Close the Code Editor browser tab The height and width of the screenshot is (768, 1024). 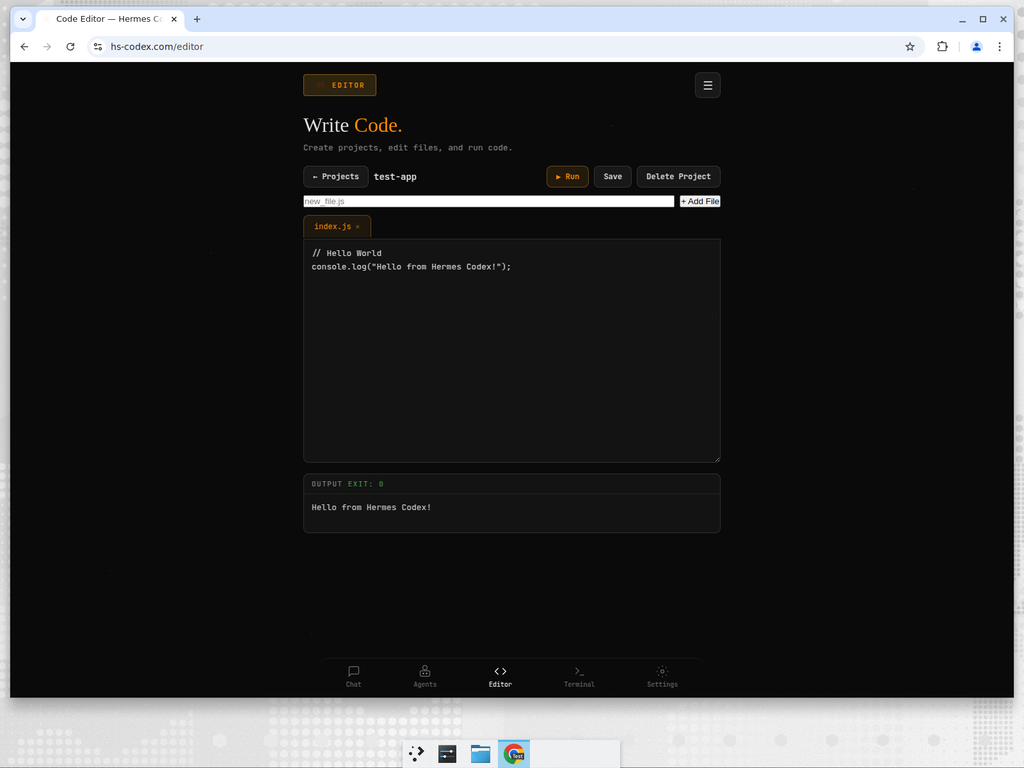pos(174,19)
